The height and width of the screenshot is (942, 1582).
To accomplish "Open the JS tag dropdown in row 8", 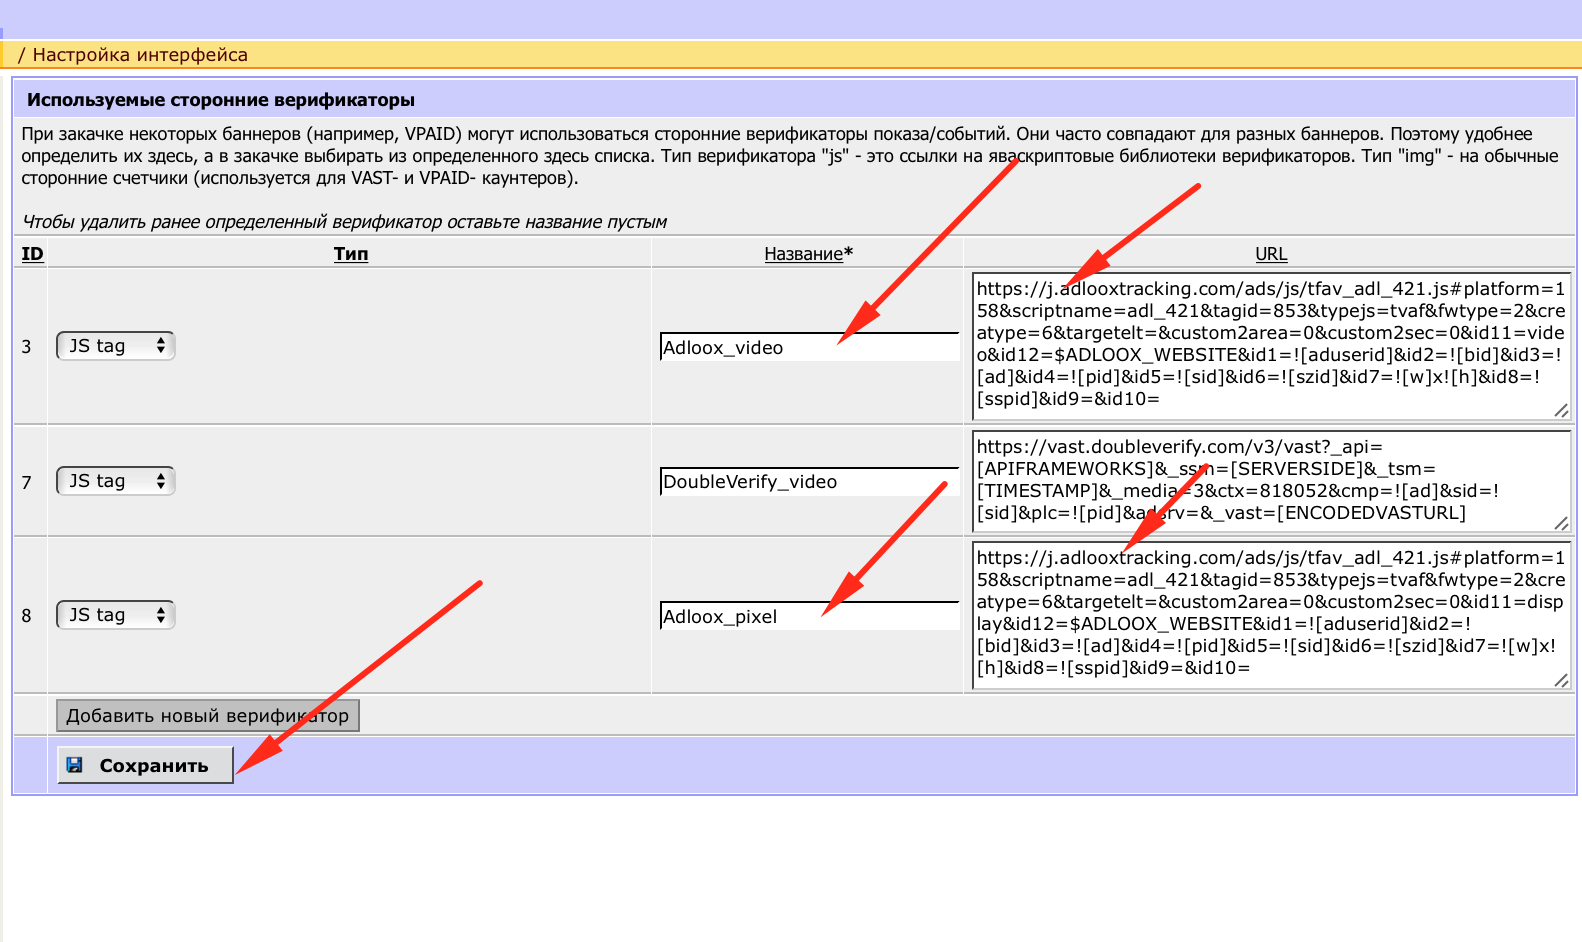I will click(115, 615).
